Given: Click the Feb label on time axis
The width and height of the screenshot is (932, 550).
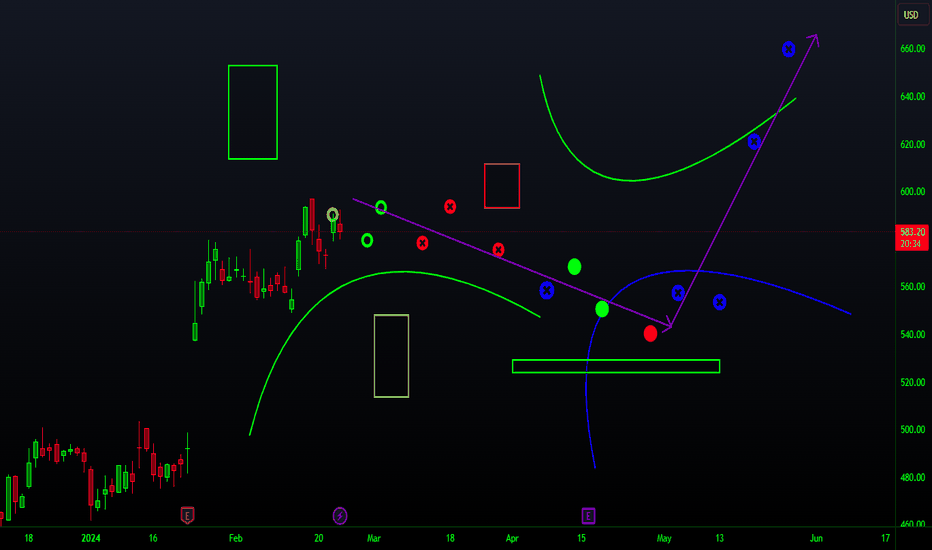Looking at the screenshot, I should pos(236,538).
